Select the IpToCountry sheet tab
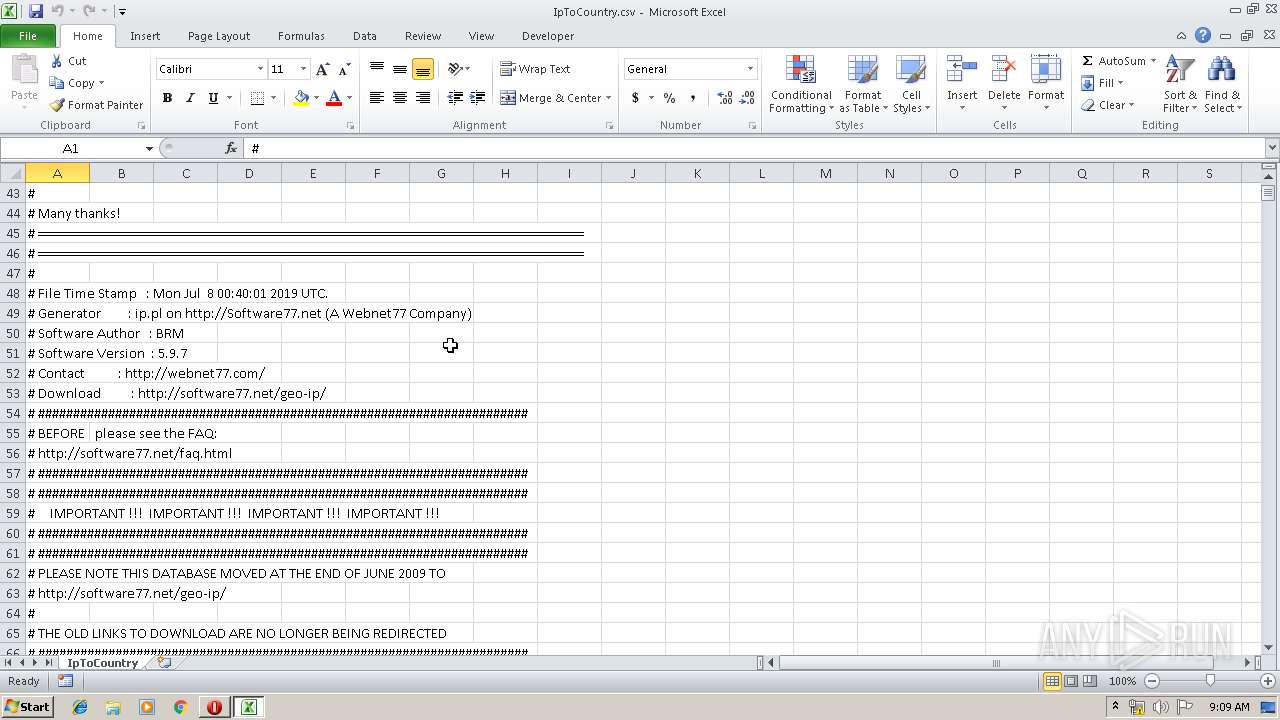Image resolution: width=1280 pixels, height=720 pixels. coord(102,662)
